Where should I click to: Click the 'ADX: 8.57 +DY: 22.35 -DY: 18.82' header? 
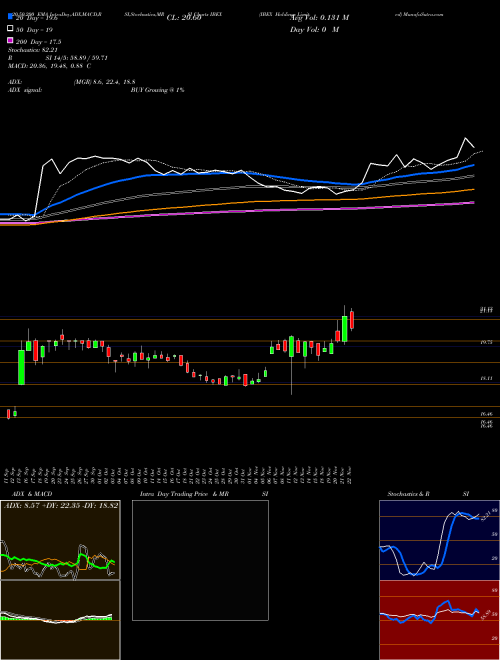point(61,505)
